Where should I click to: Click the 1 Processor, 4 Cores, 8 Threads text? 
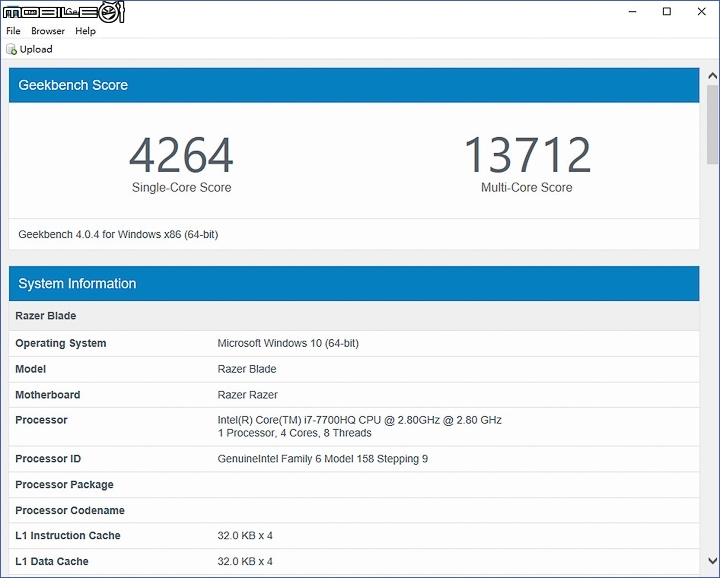294,433
